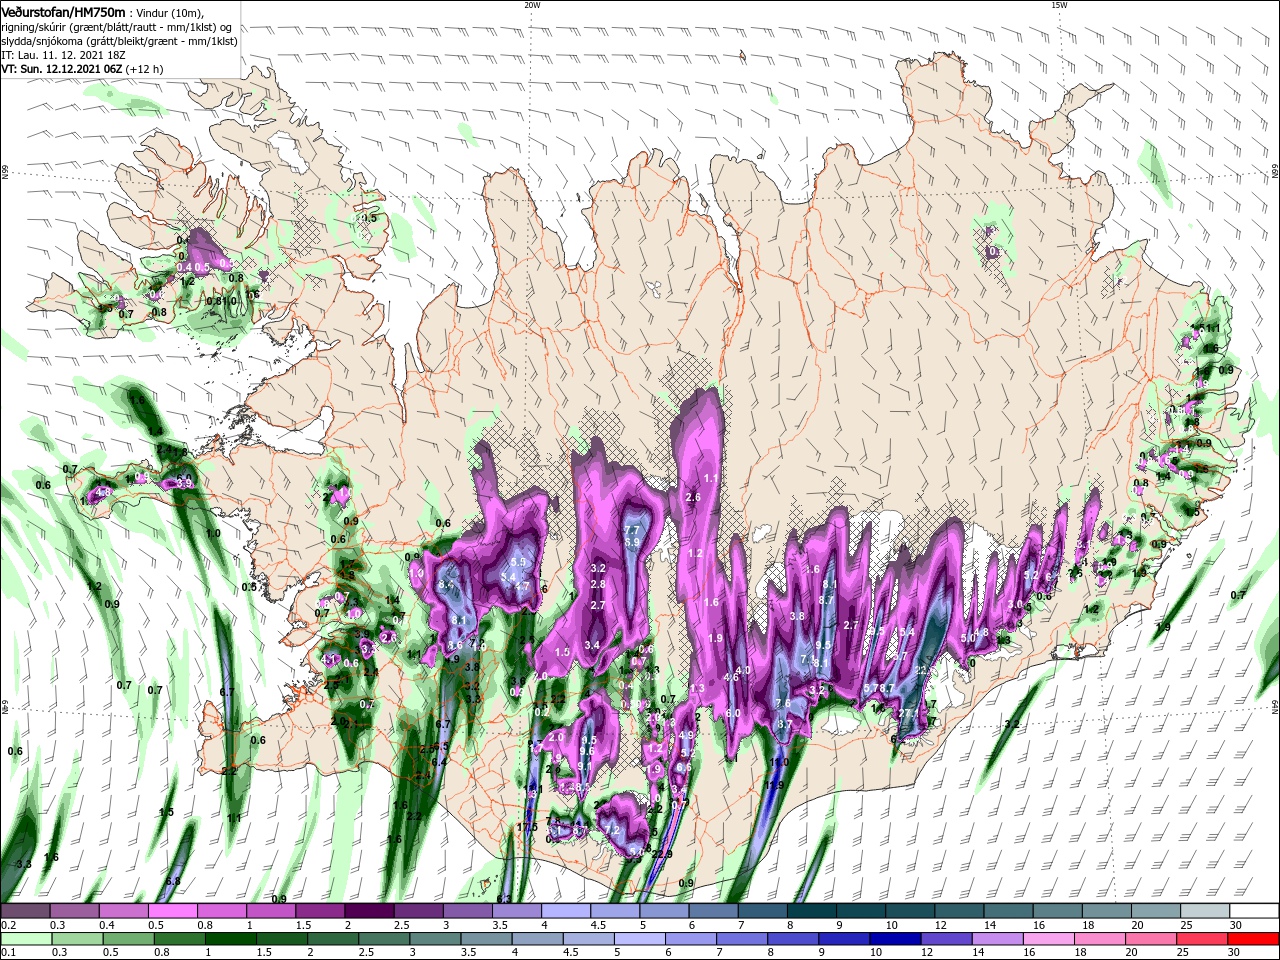The height and width of the screenshot is (960, 1280).
Task: Click the 10 label in bottom legend row
Action: (875, 953)
